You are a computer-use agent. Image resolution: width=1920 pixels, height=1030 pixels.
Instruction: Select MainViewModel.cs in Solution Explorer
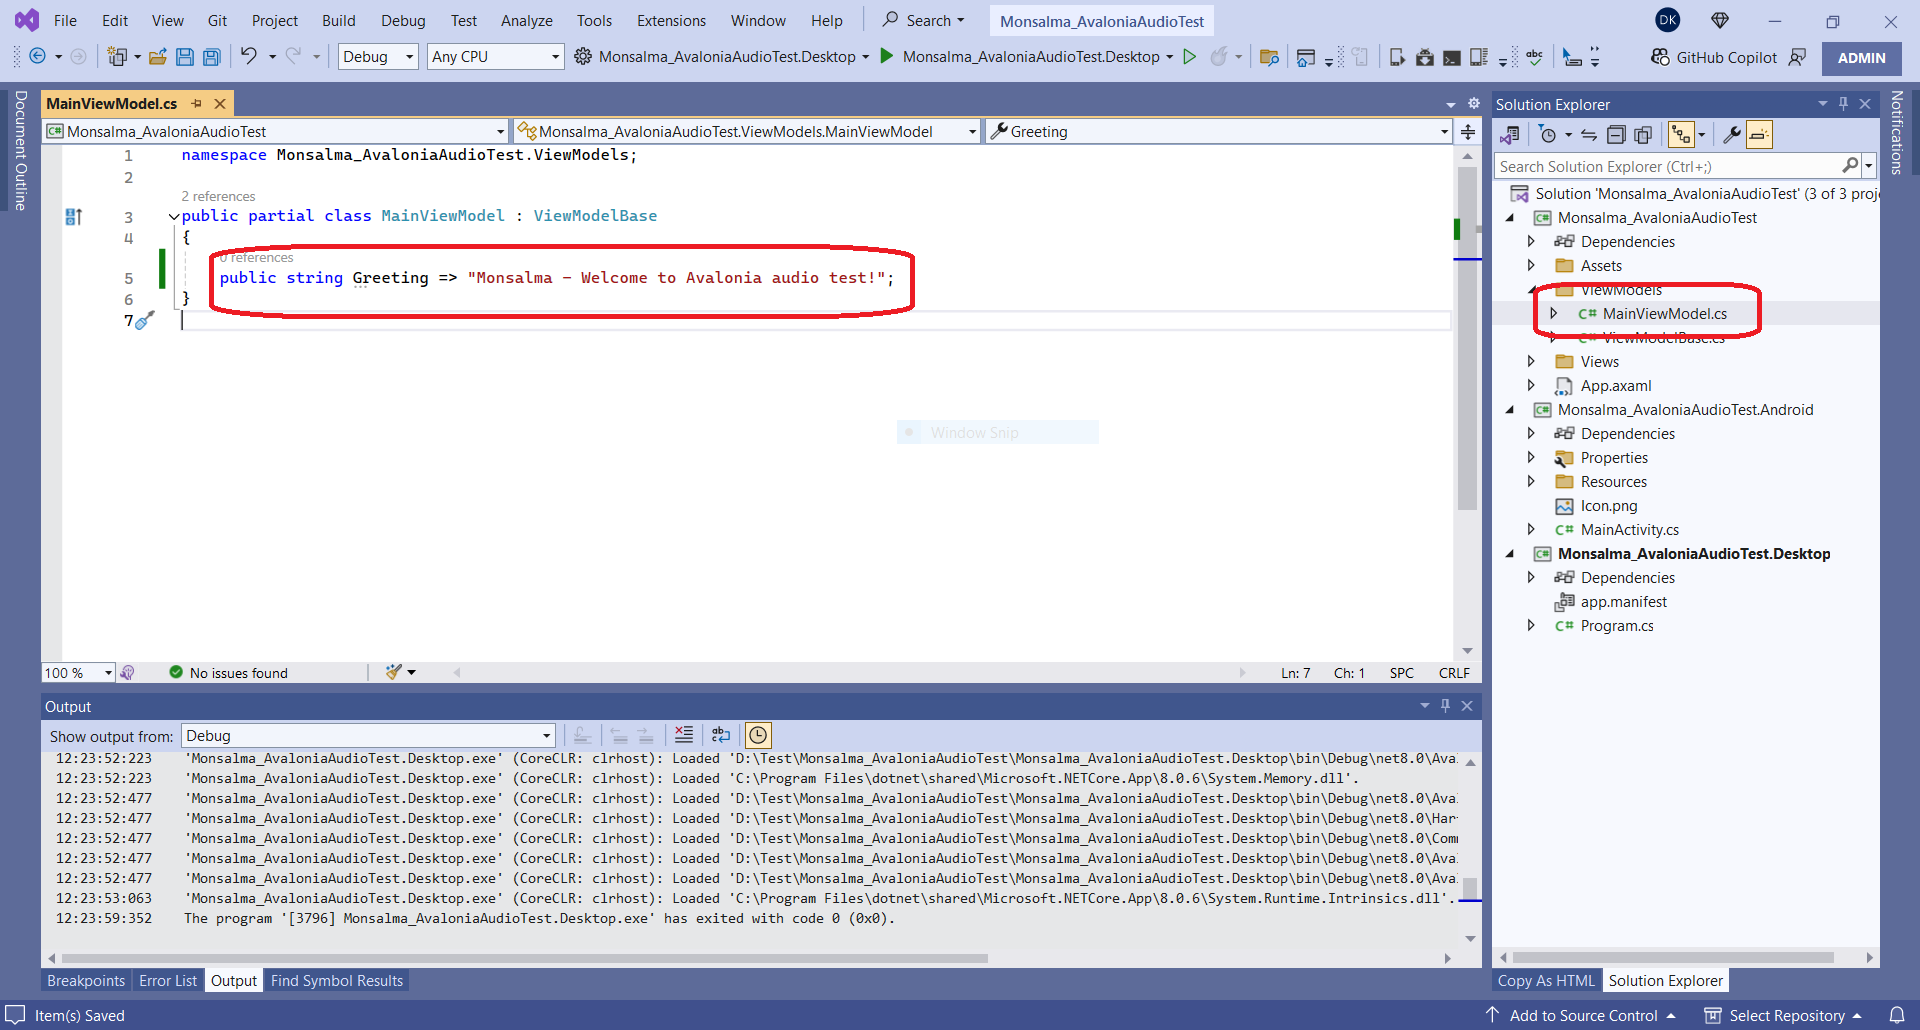1664,313
